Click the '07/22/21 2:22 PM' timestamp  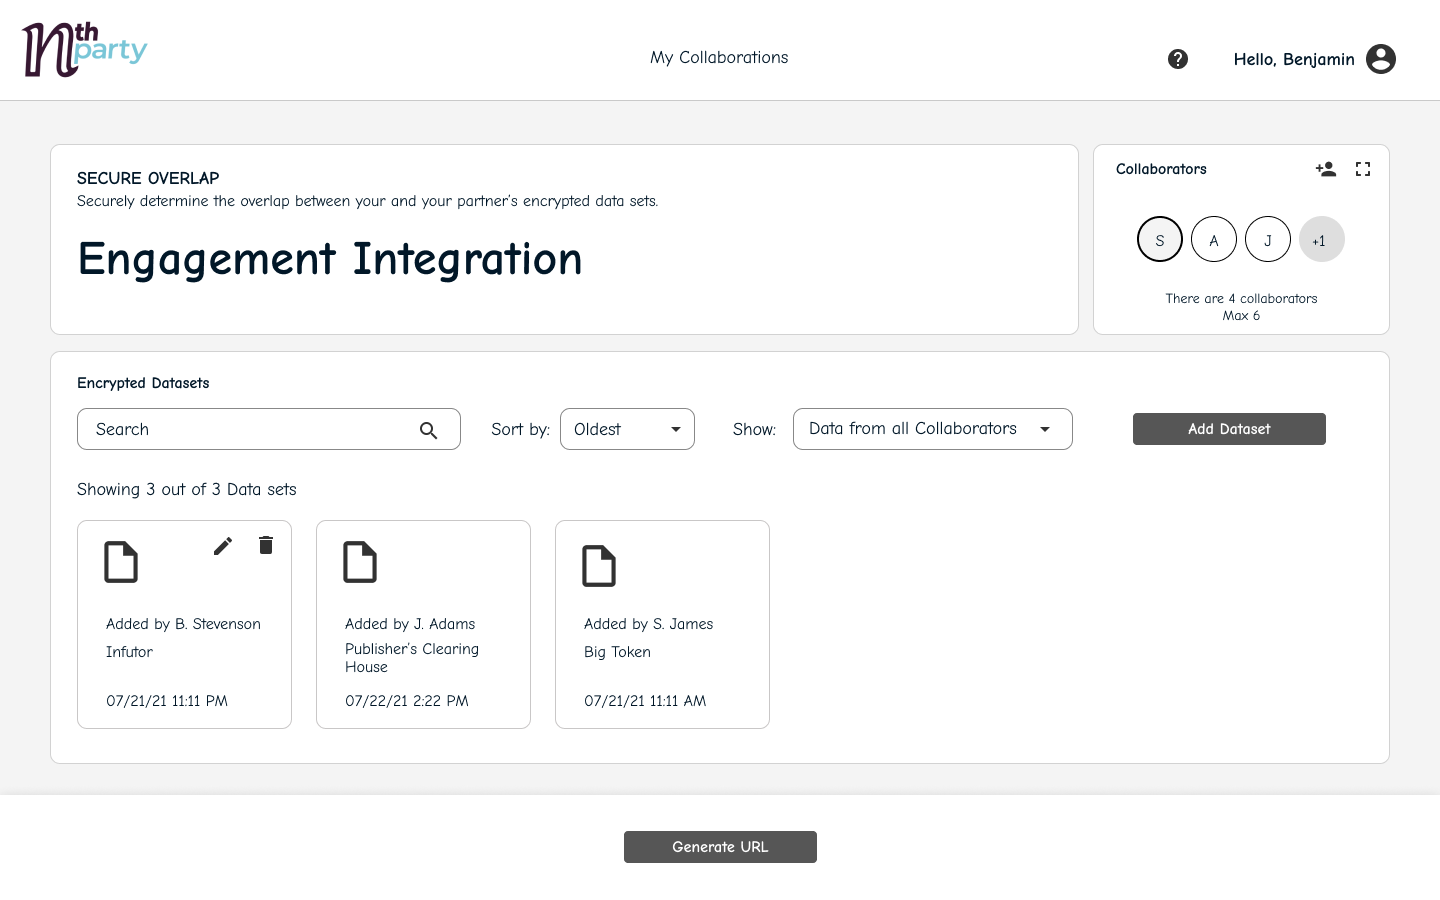pos(407,701)
